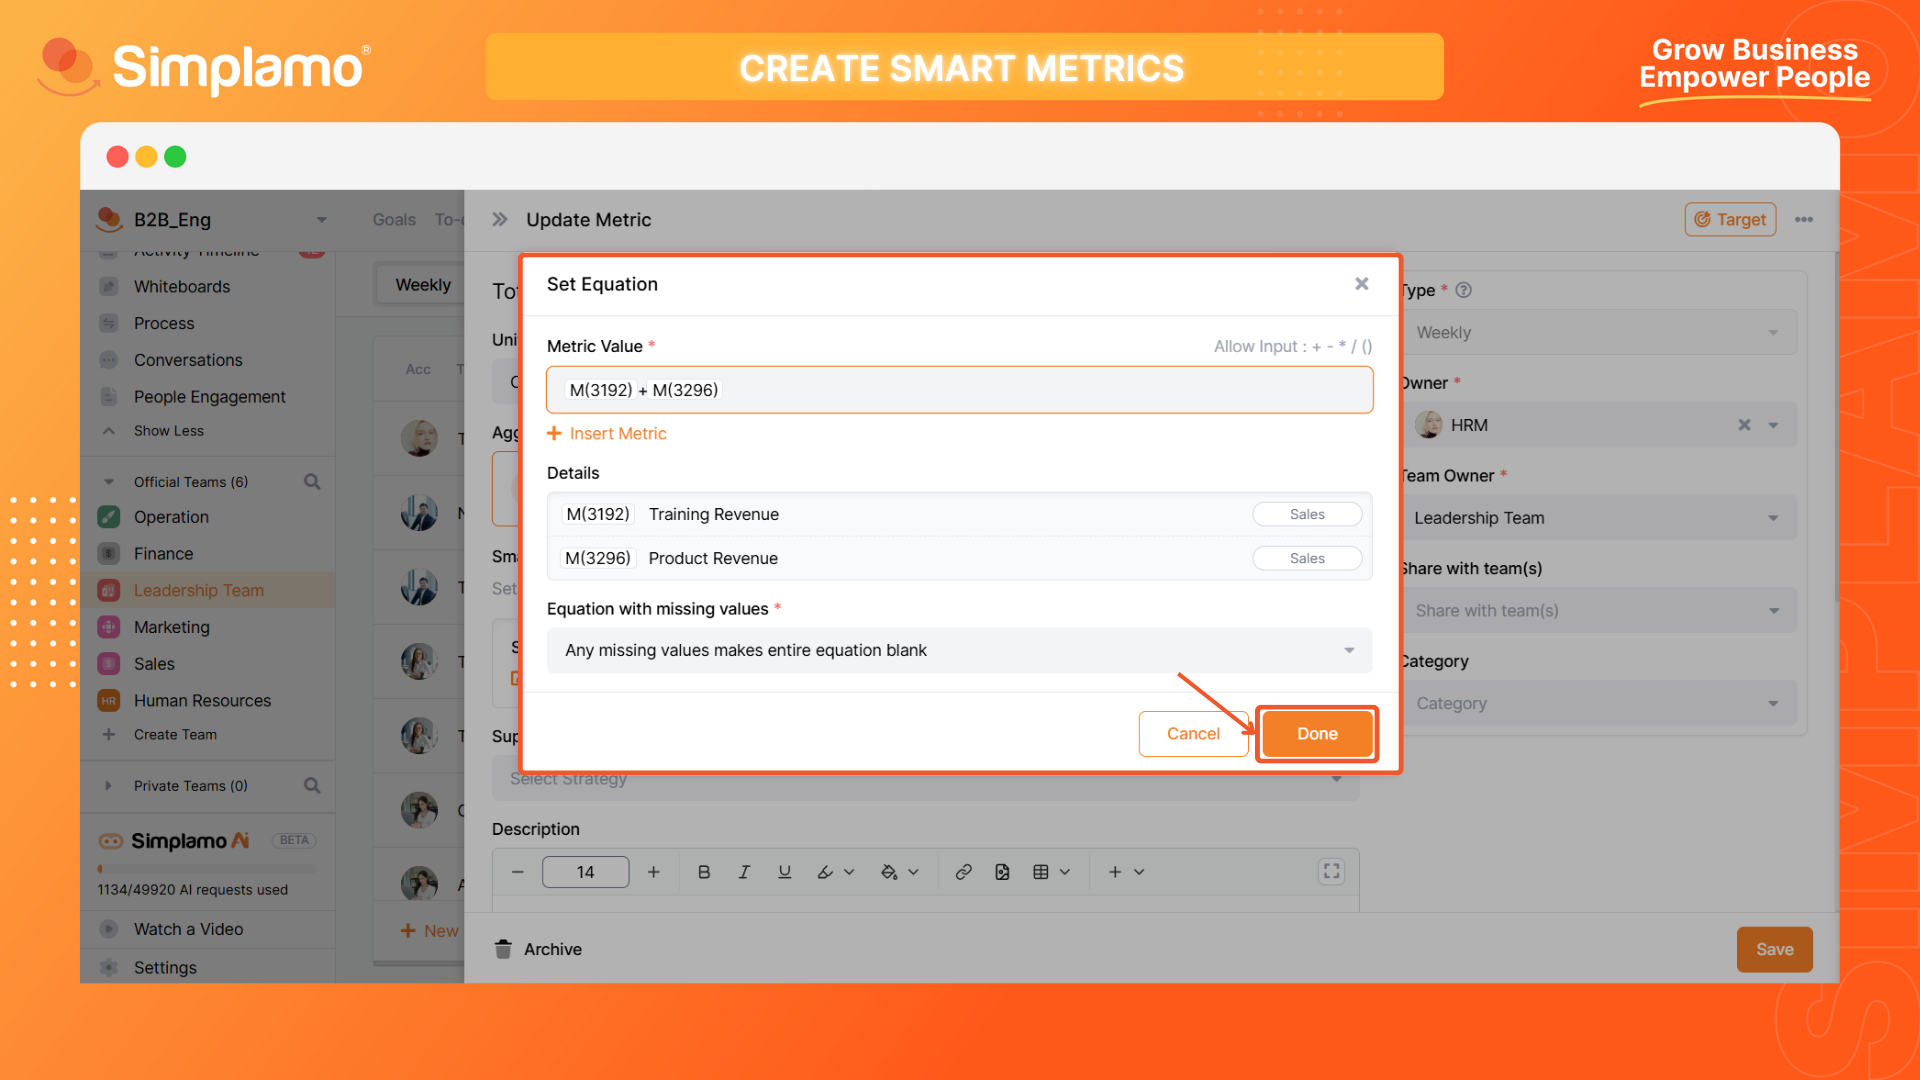1920x1080 pixels.
Task: Open the missing values equation dropdown
Action: pyautogui.click(x=959, y=650)
